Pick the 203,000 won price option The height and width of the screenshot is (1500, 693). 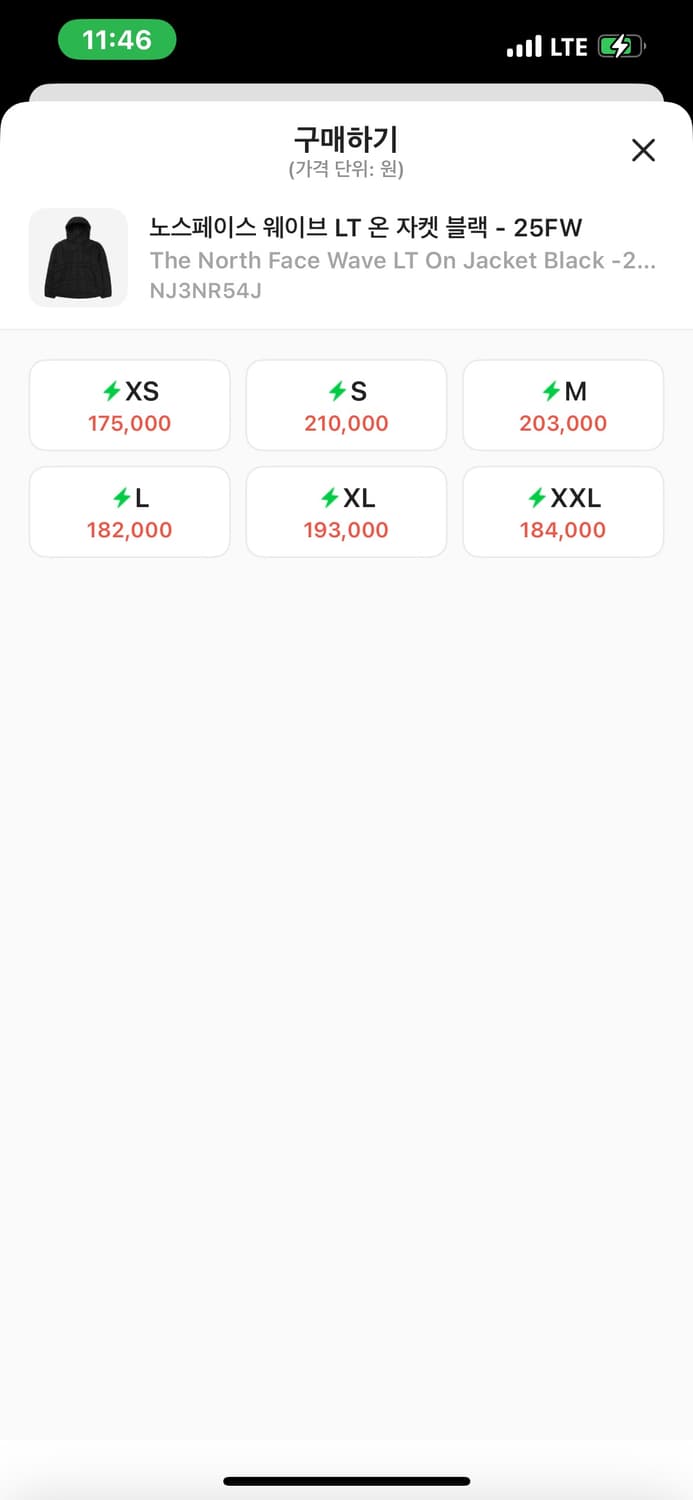coord(563,423)
